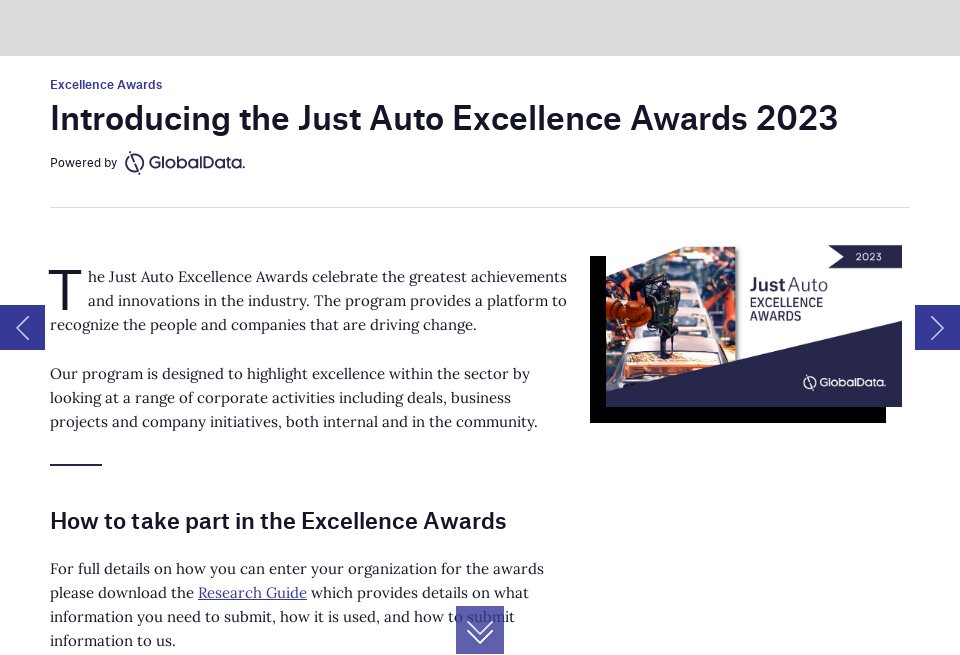Open the "Excellence Awards" category link
Screen dimensions: 960x655
coord(106,85)
